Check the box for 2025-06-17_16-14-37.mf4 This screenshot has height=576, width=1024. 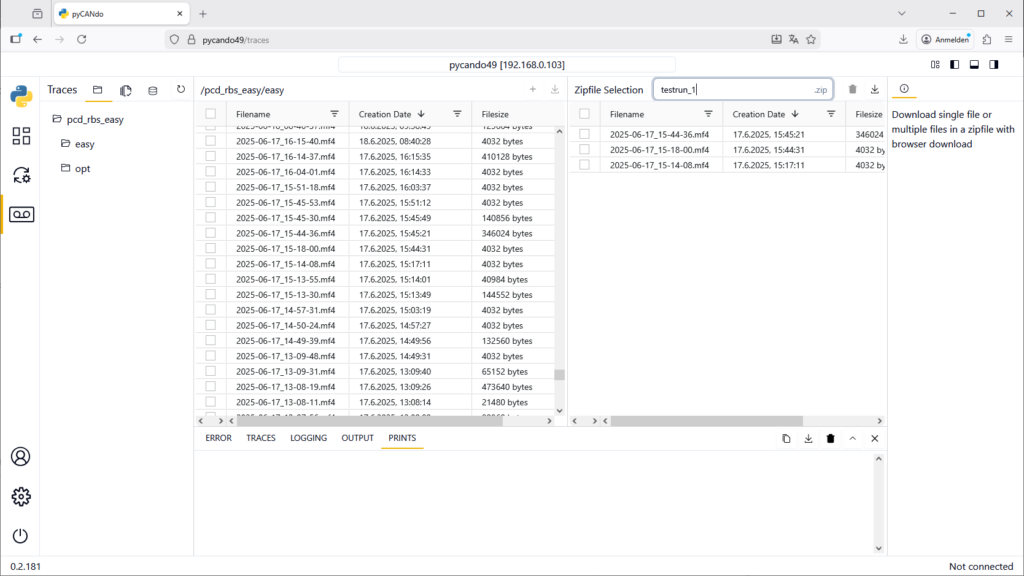coord(211,157)
